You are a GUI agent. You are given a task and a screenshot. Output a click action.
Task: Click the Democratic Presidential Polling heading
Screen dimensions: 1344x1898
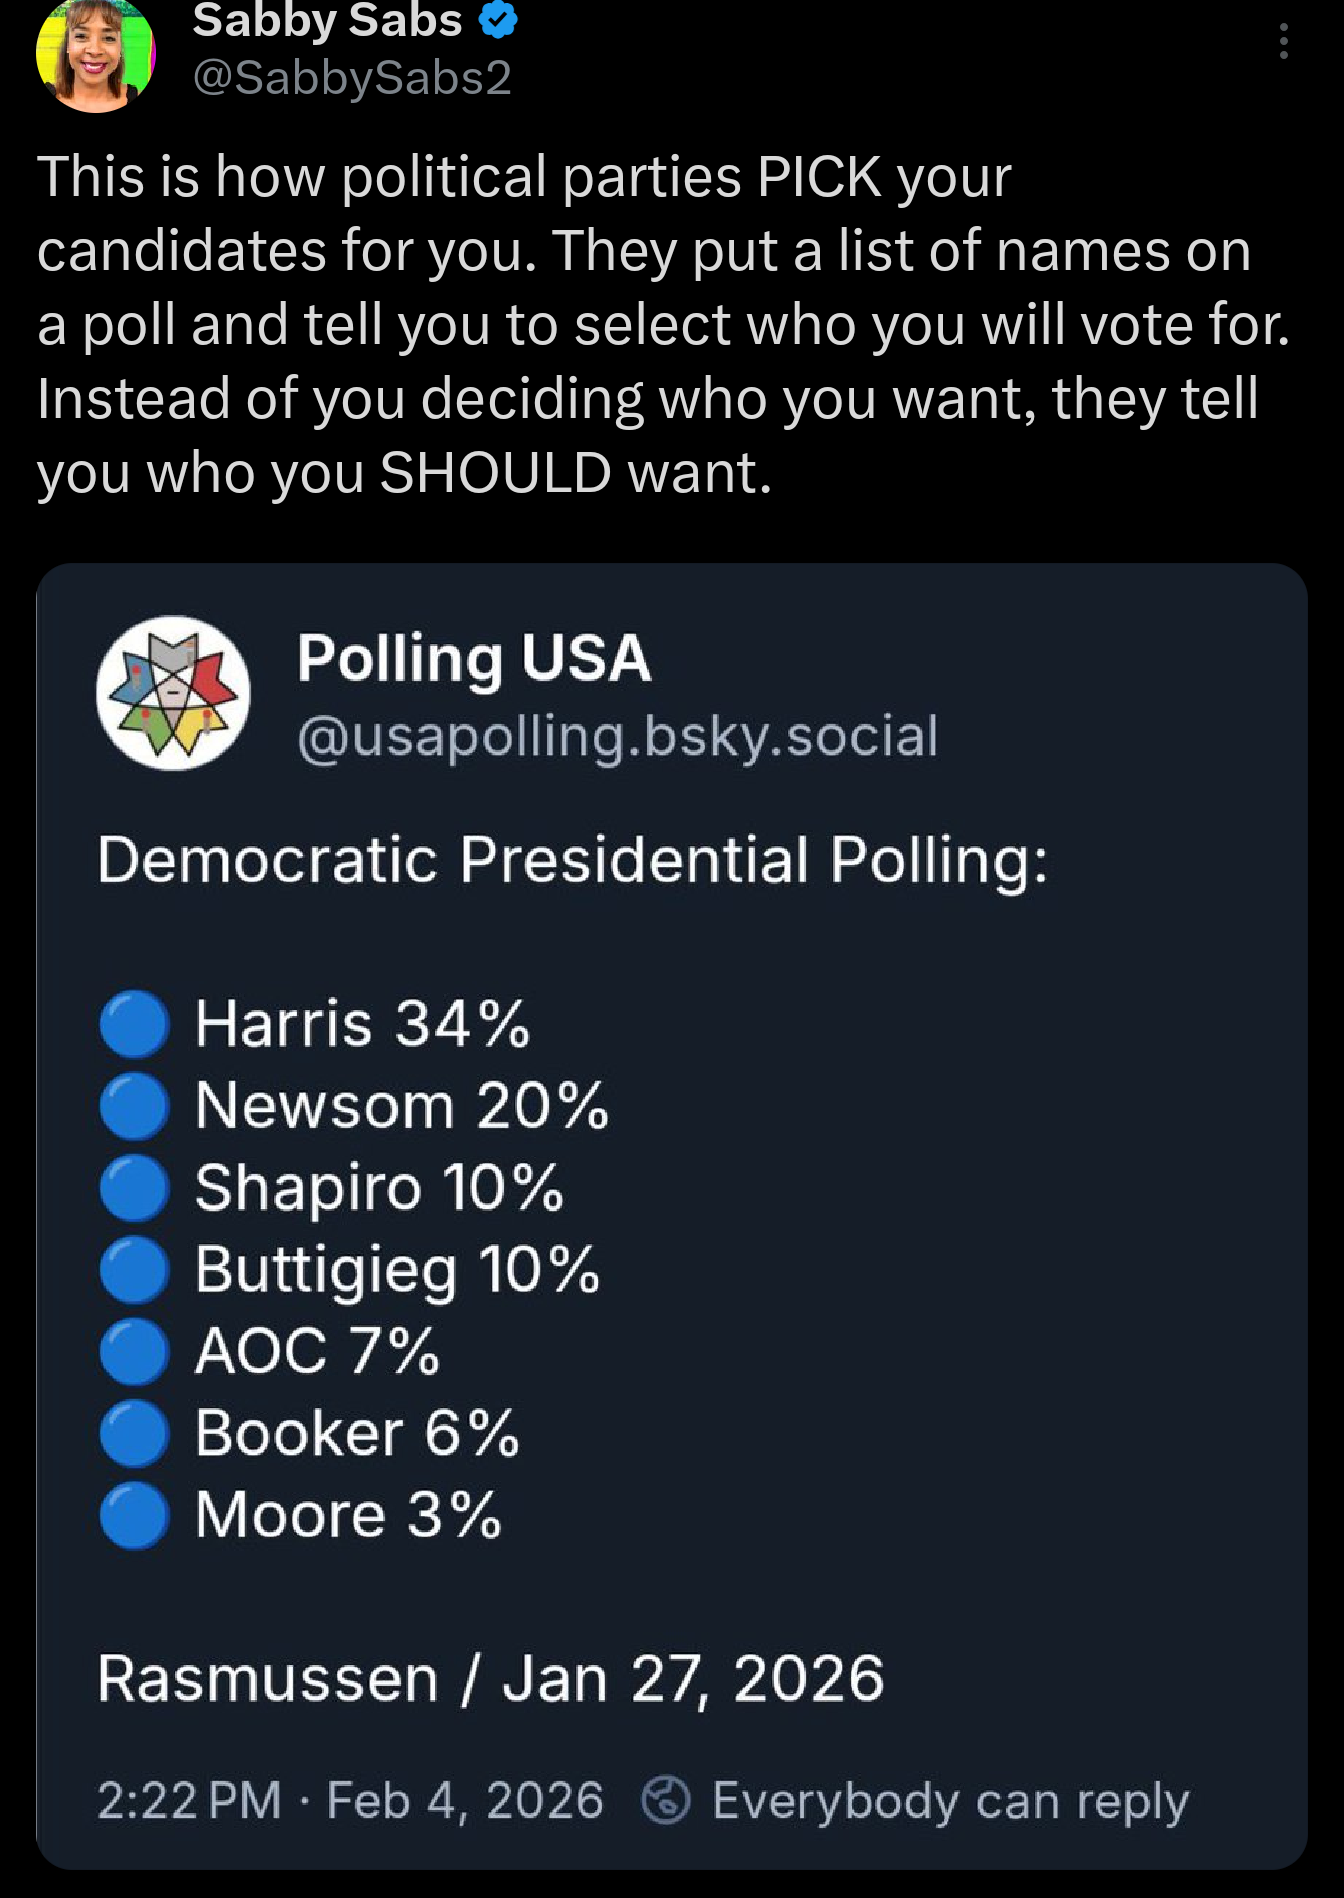(572, 860)
